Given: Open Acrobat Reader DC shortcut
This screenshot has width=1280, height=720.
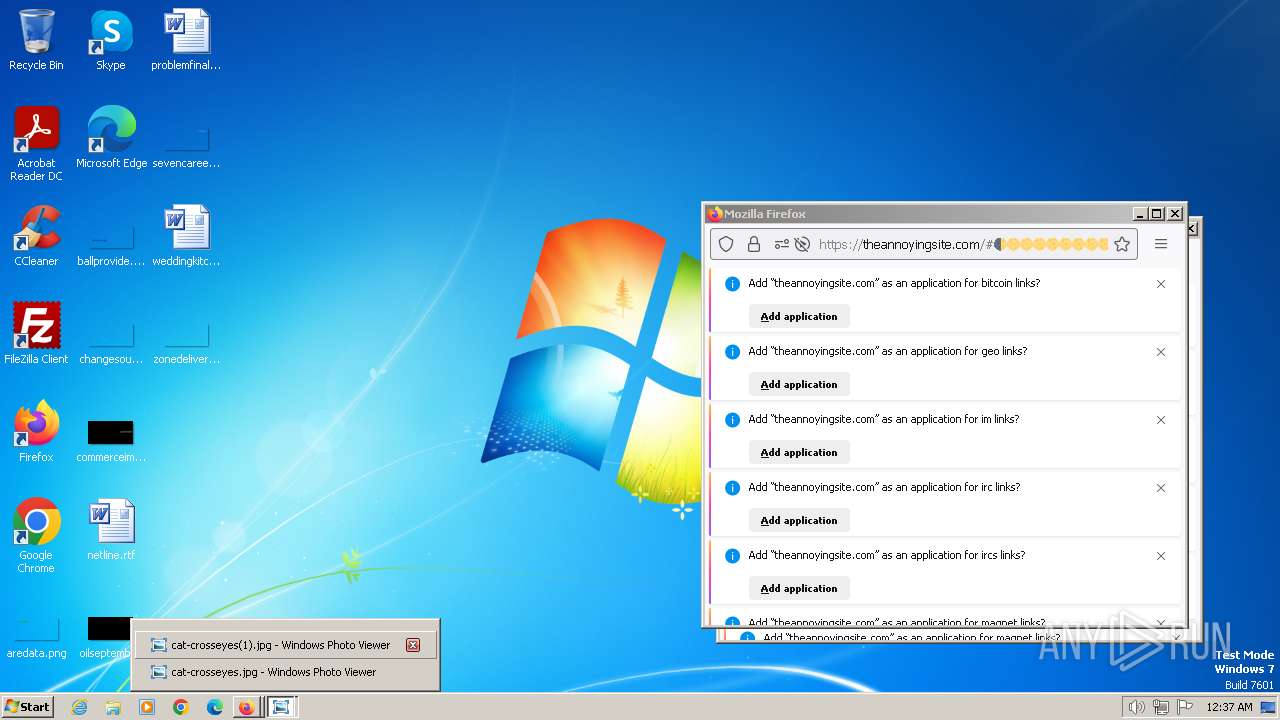Looking at the screenshot, I should click(x=36, y=144).
